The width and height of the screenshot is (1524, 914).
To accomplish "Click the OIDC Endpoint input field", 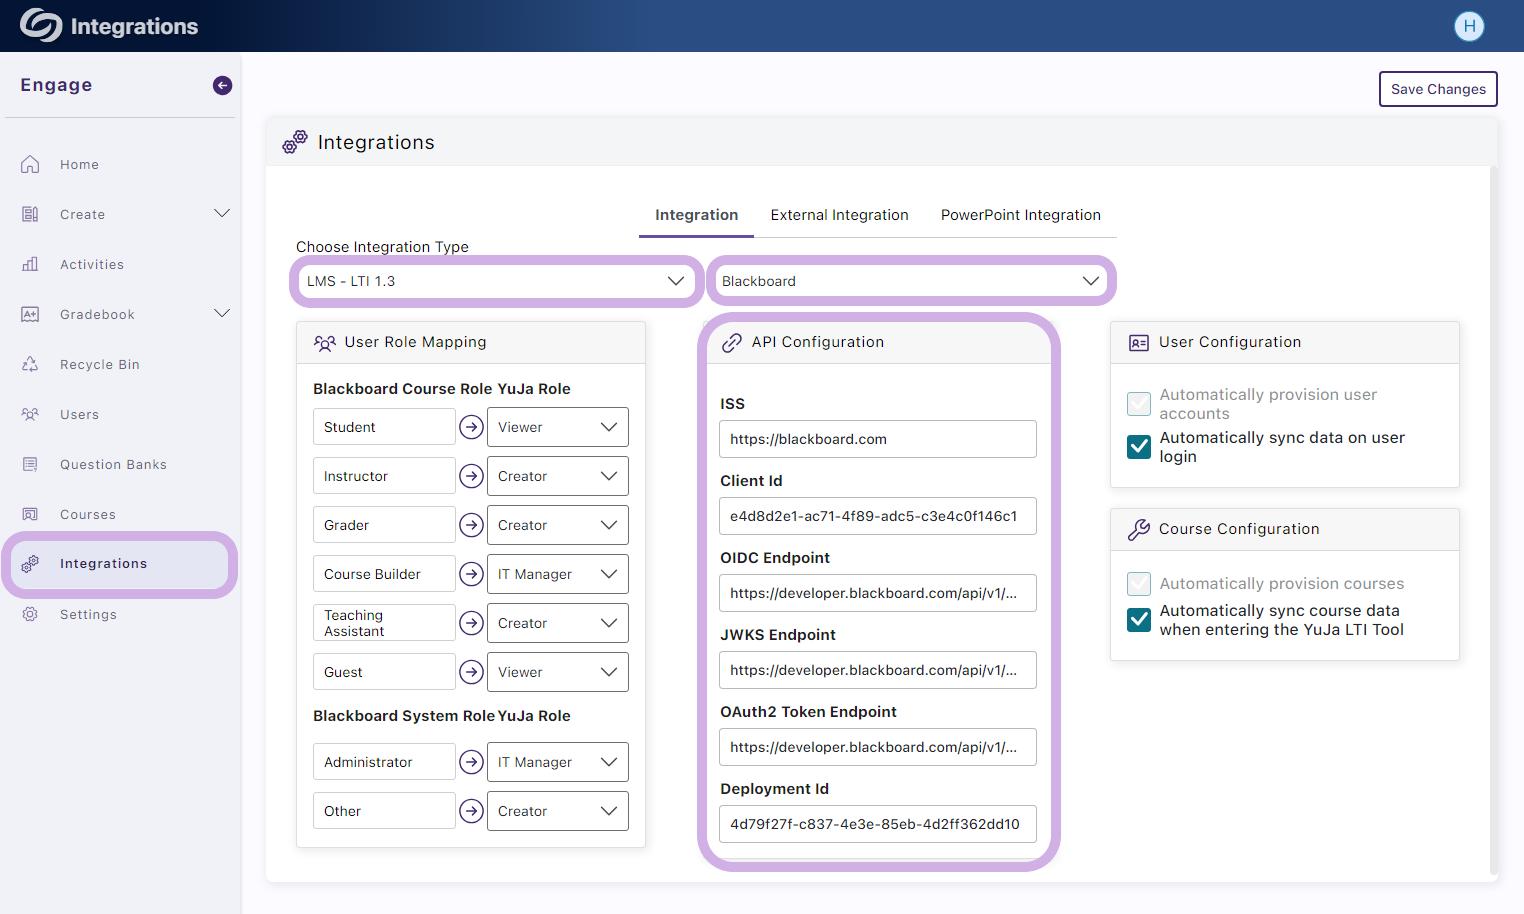I will 878,593.
